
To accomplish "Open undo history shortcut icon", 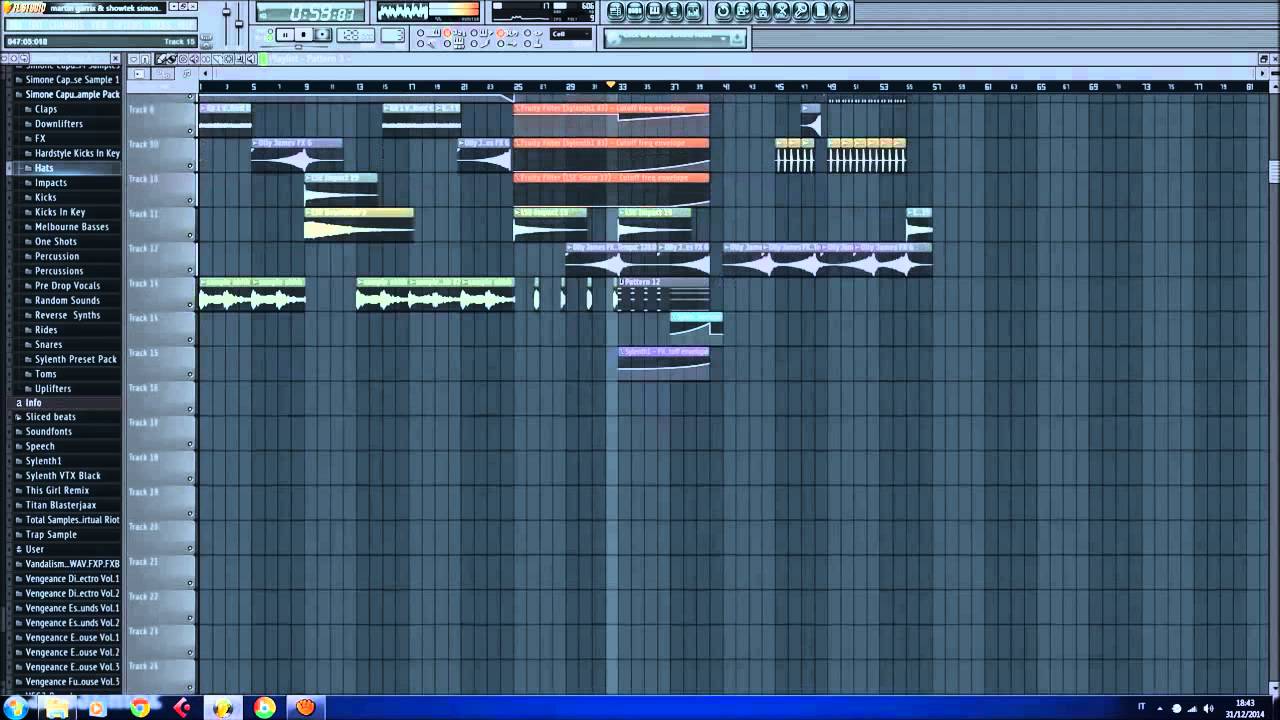I will pyautogui.click(x=723, y=11).
